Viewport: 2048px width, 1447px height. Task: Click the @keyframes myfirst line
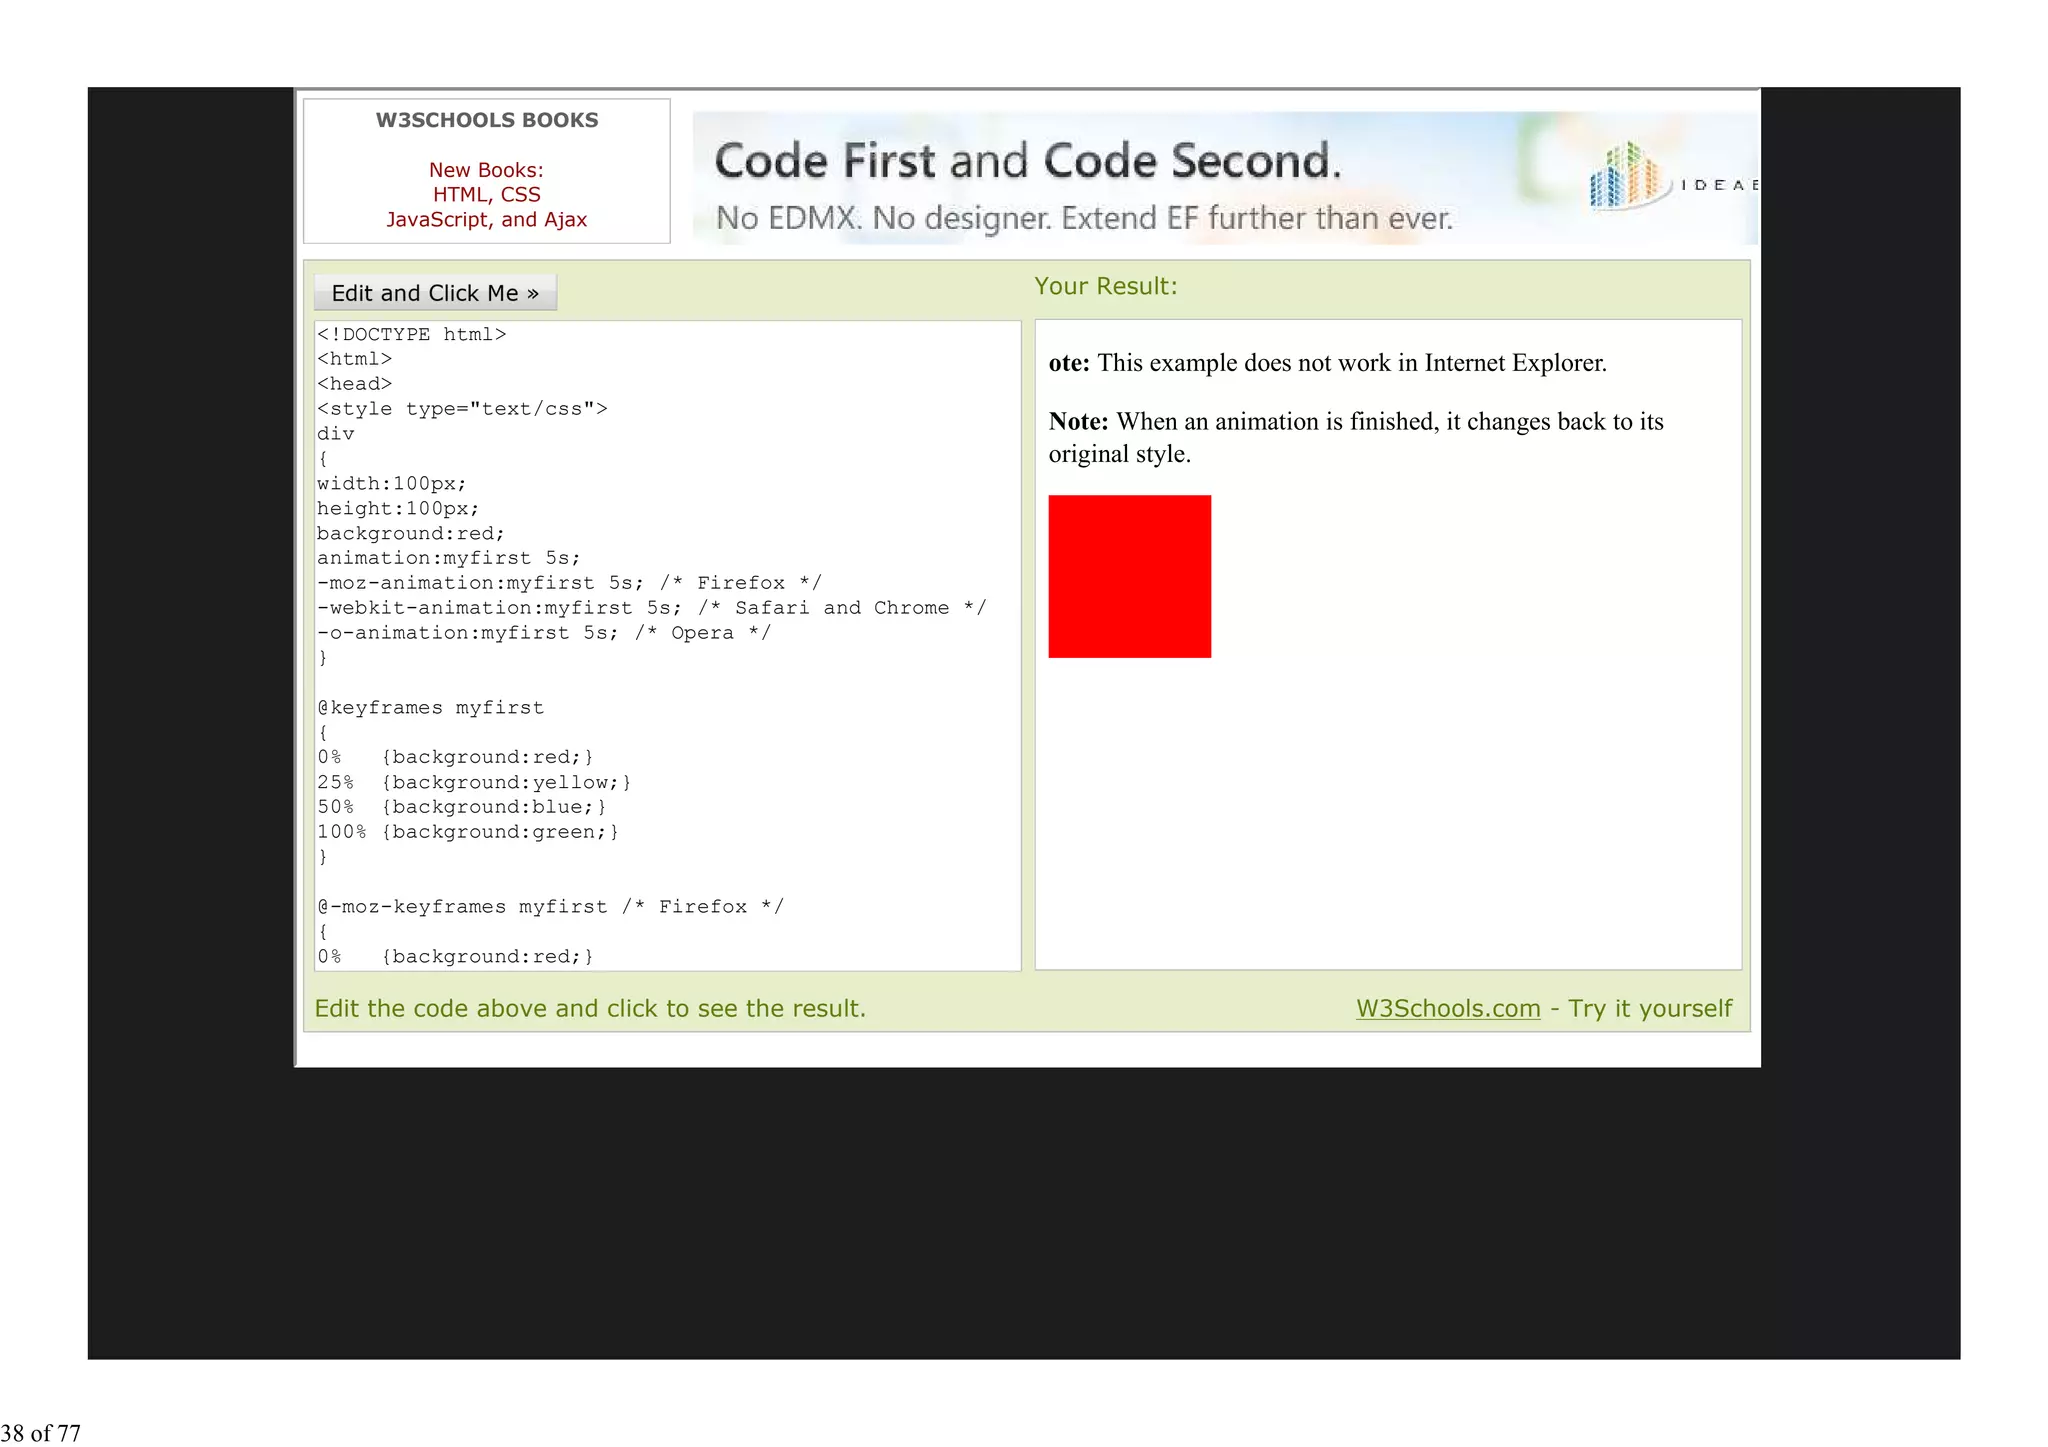click(x=430, y=708)
